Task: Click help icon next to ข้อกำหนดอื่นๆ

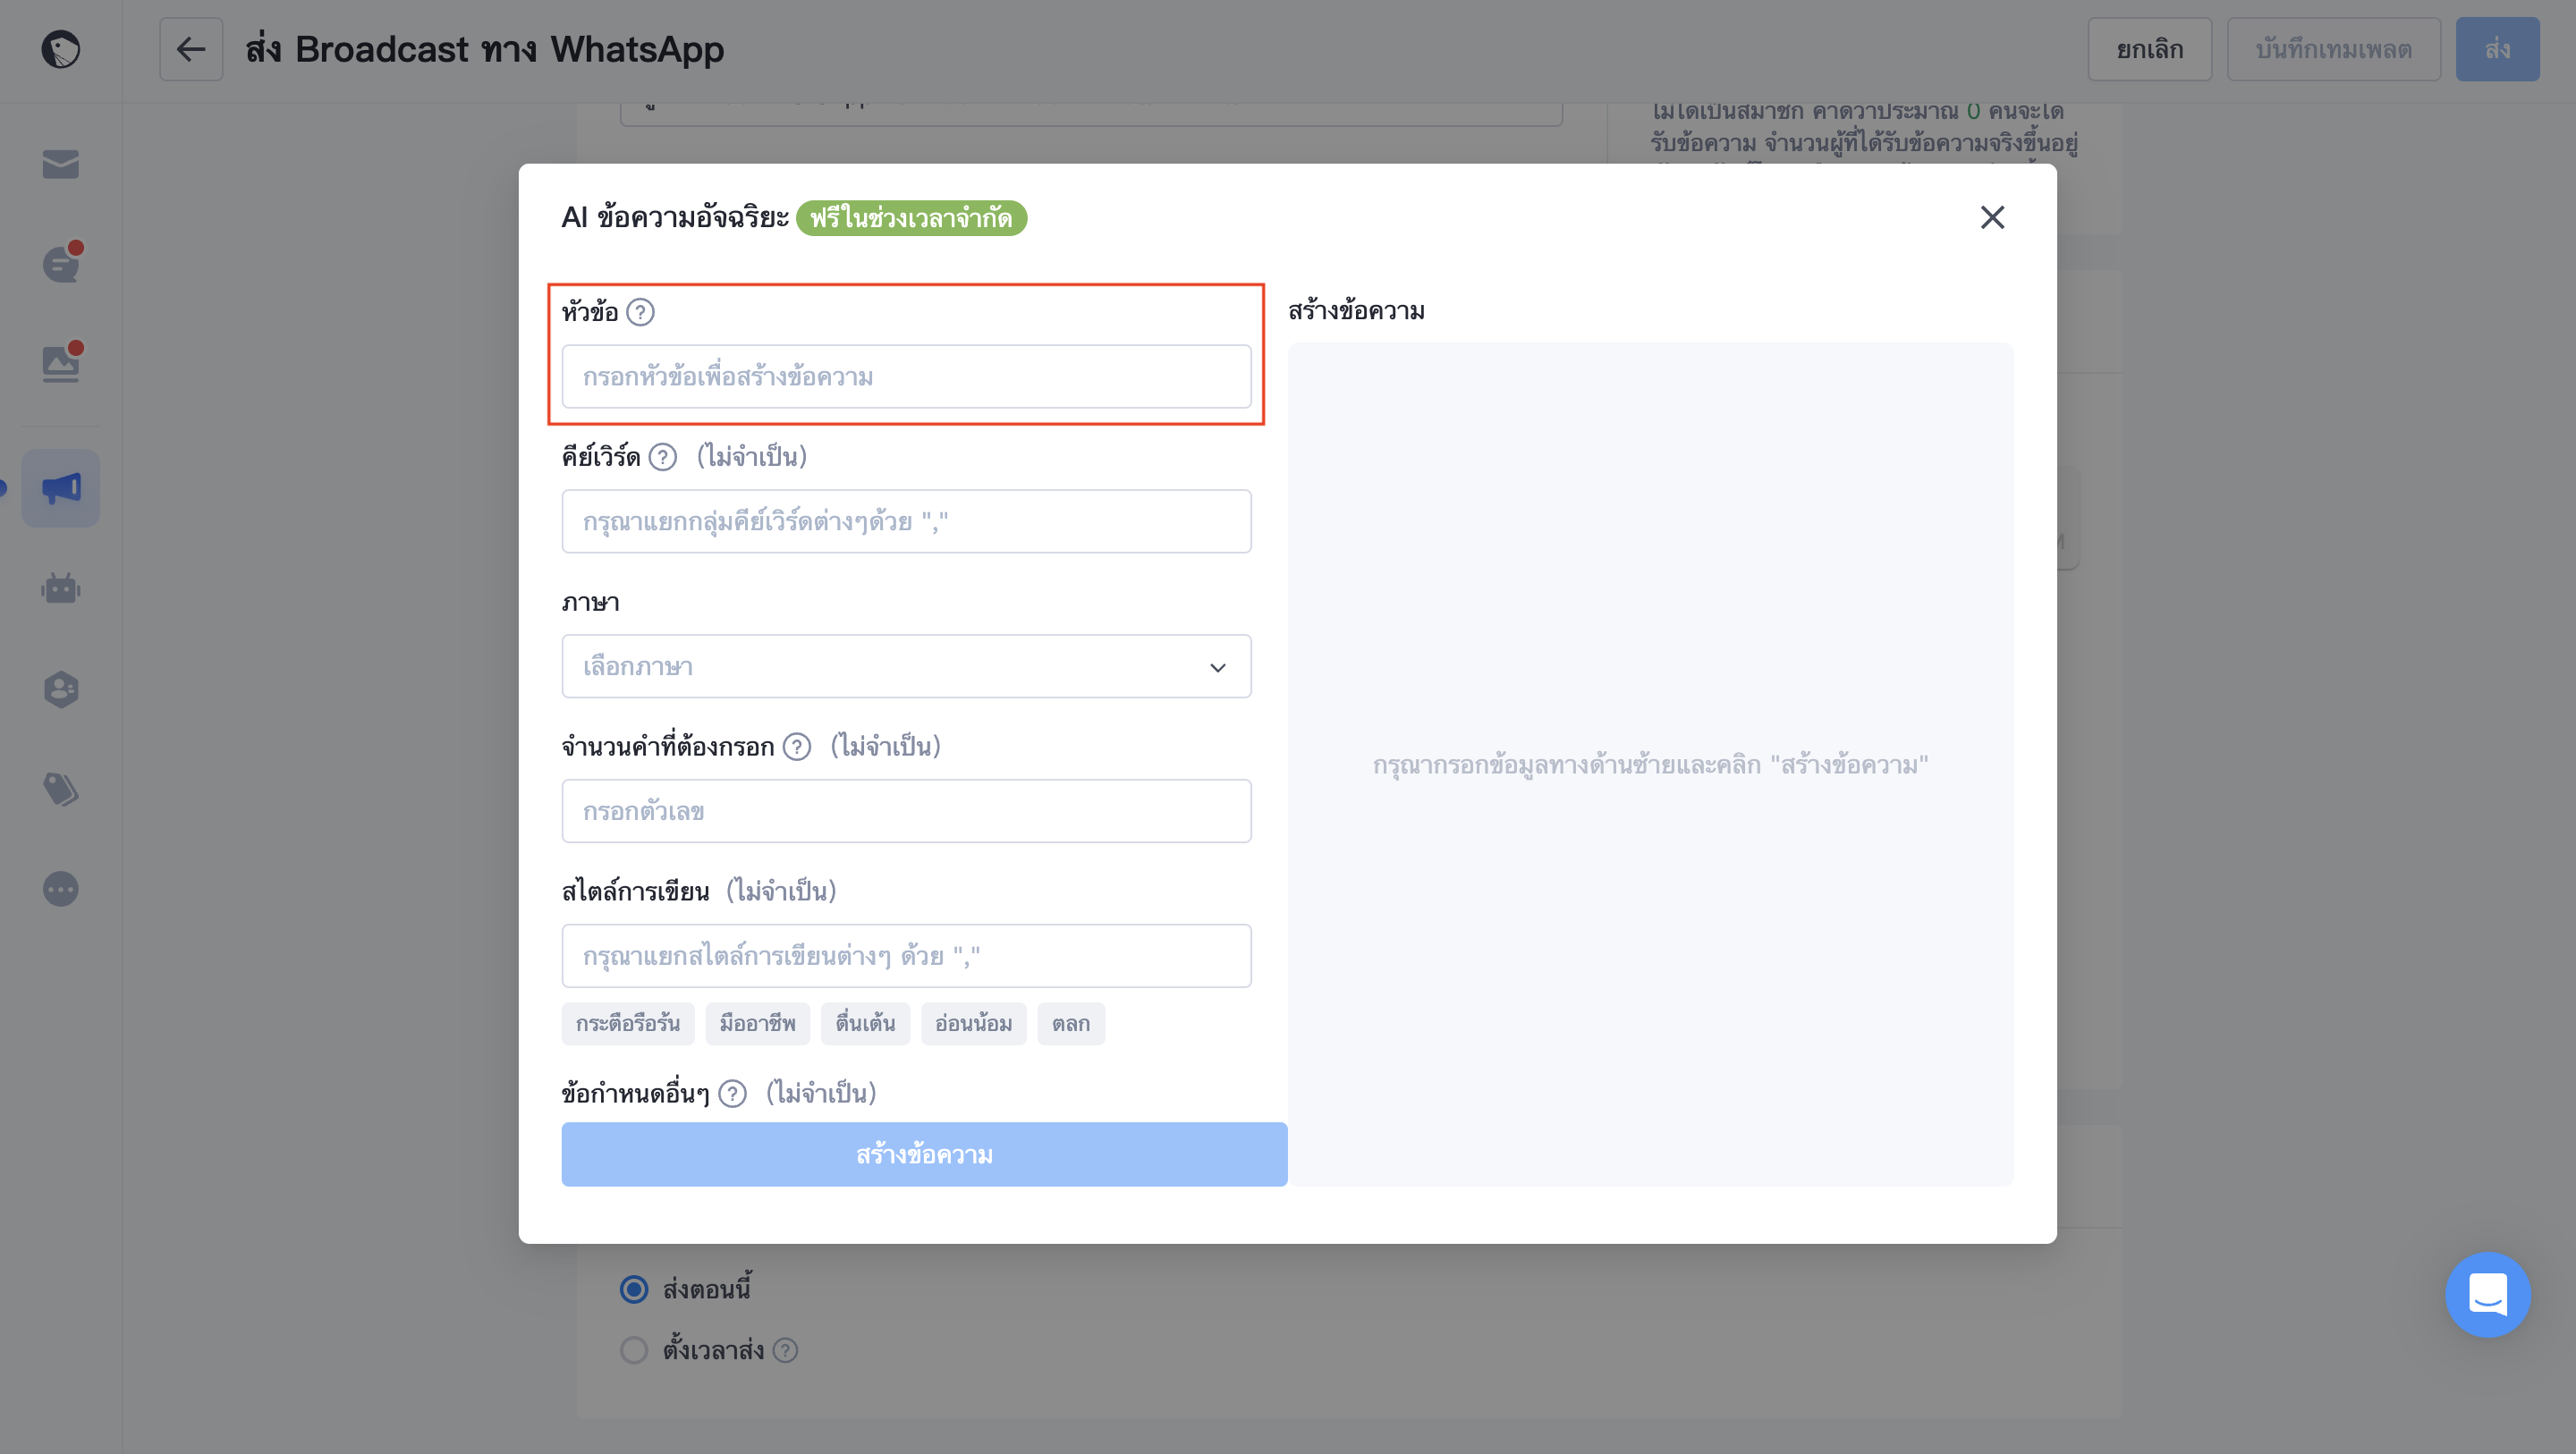Action: (x=732, y=1094)
